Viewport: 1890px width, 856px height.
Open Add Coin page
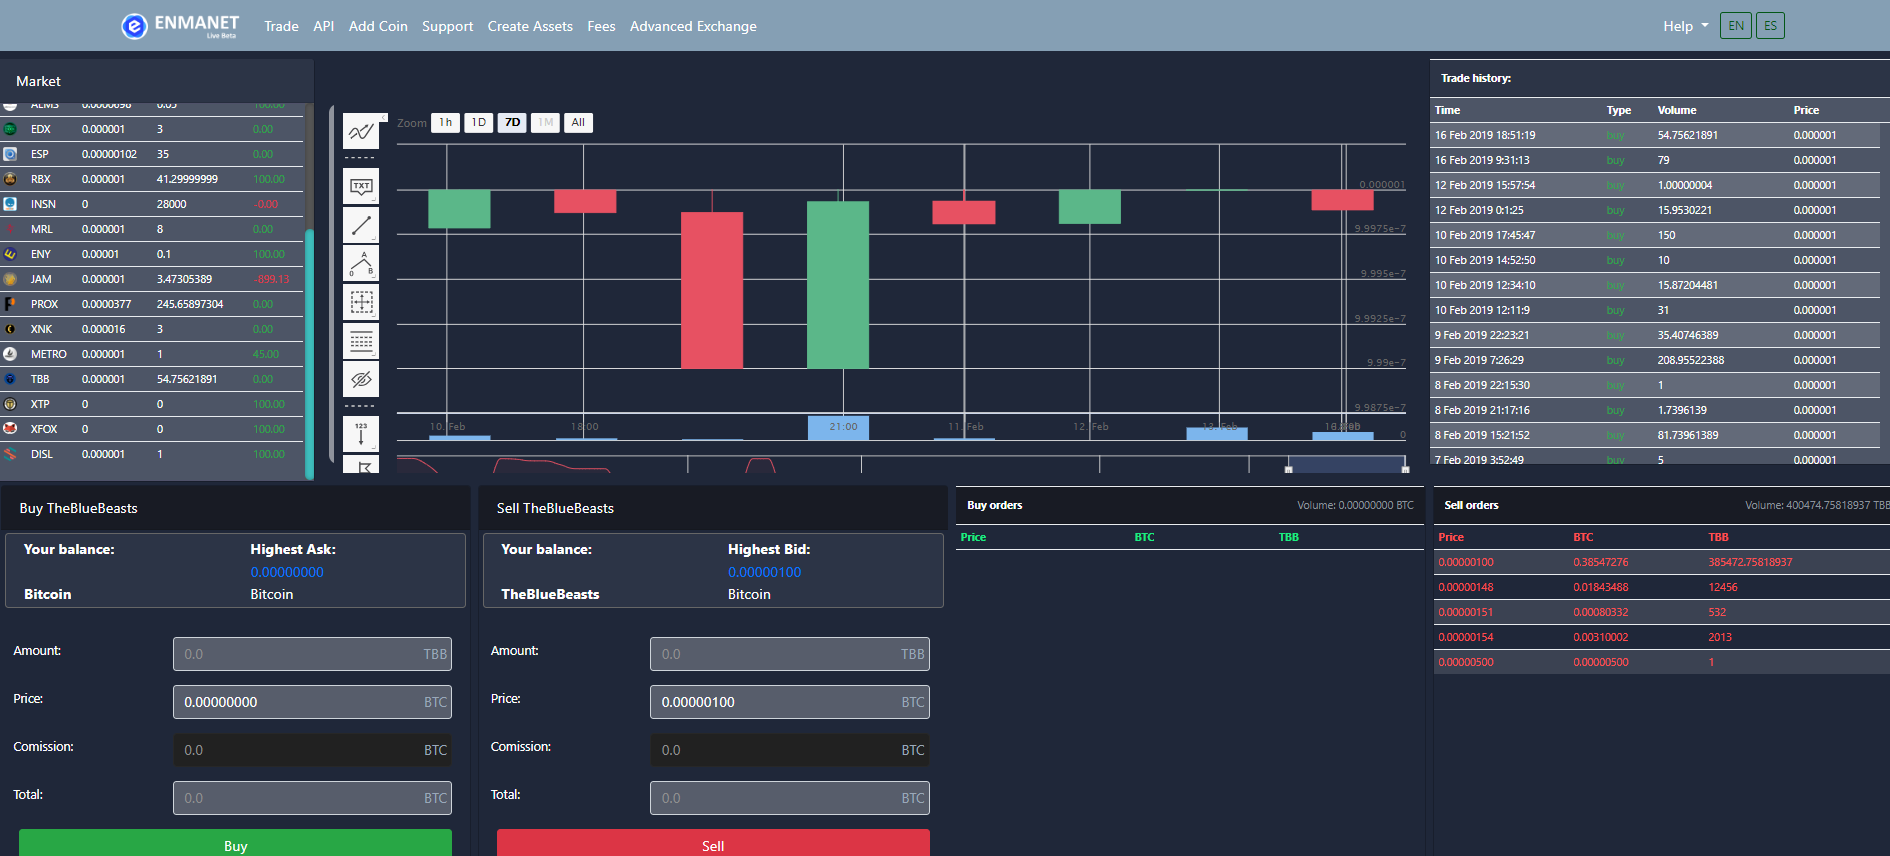tap(378, 26)
